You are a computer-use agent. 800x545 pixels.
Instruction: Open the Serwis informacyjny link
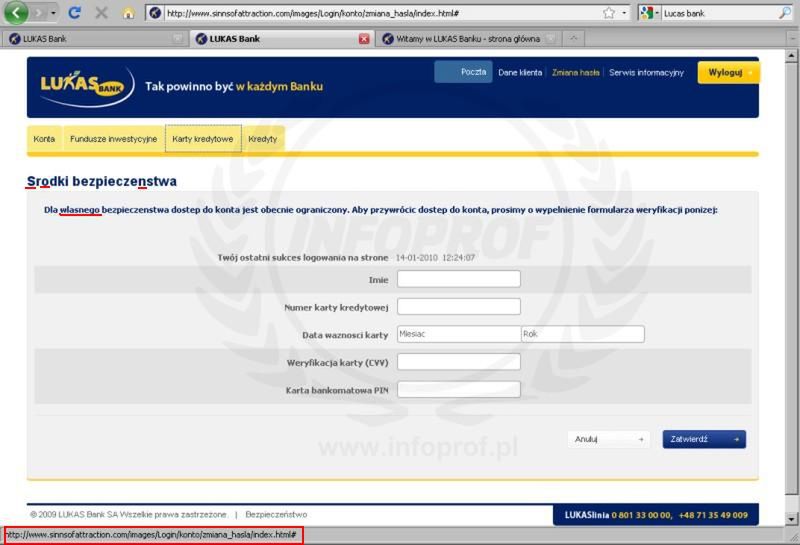(646, 72)
